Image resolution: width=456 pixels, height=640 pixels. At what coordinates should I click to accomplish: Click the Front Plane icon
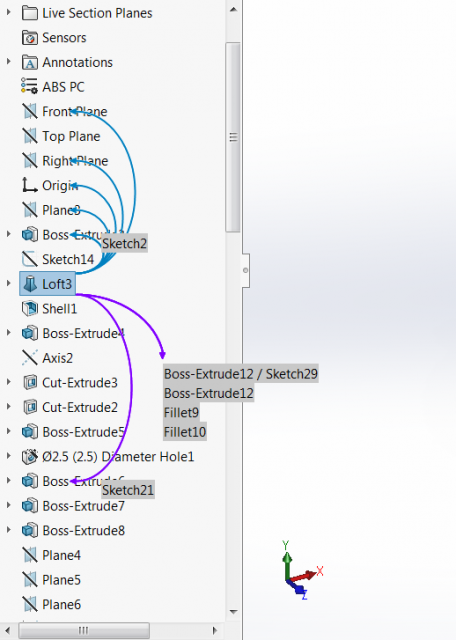click(30, 111)
